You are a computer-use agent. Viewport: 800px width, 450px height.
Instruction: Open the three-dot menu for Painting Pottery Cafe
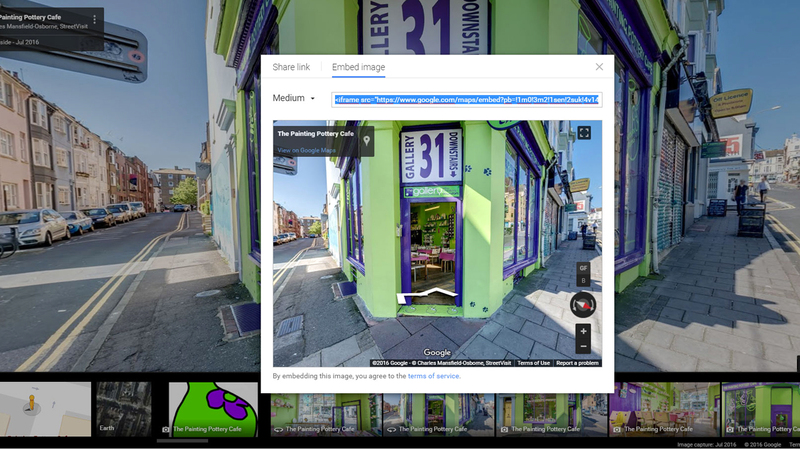95,19
